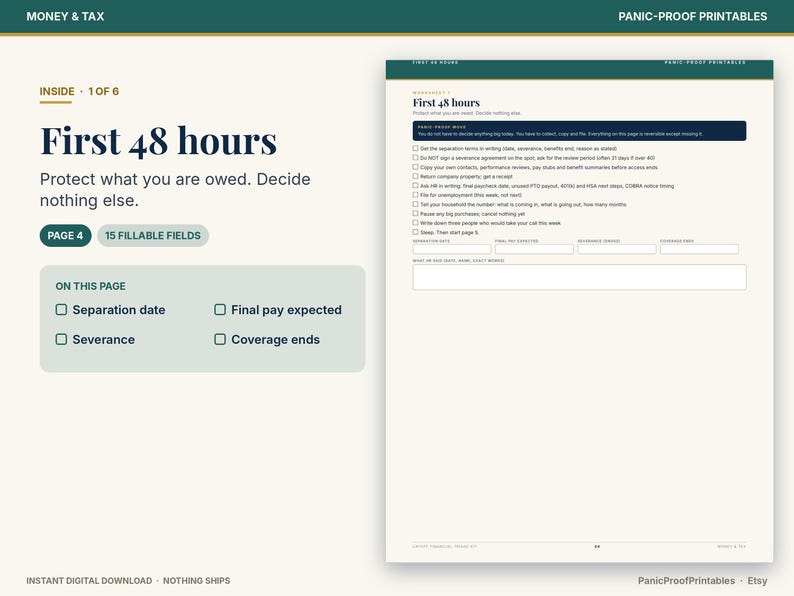Check the Coverage ends box
794x596 pixels.
220,339
